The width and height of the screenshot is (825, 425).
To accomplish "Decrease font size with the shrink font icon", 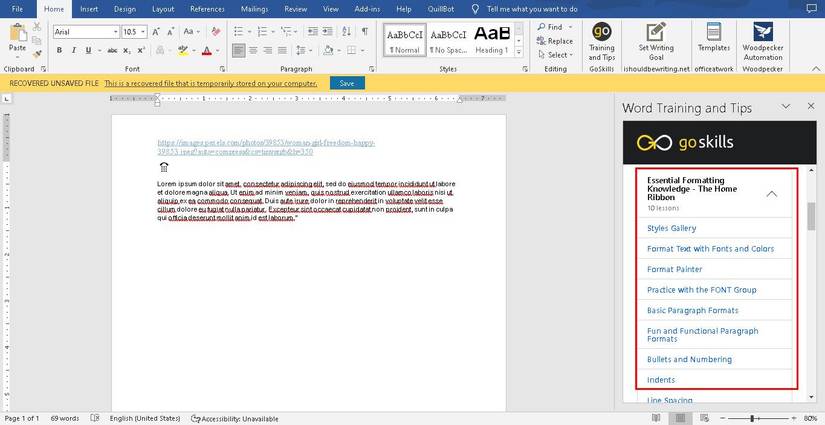I will tap(171, 32).
